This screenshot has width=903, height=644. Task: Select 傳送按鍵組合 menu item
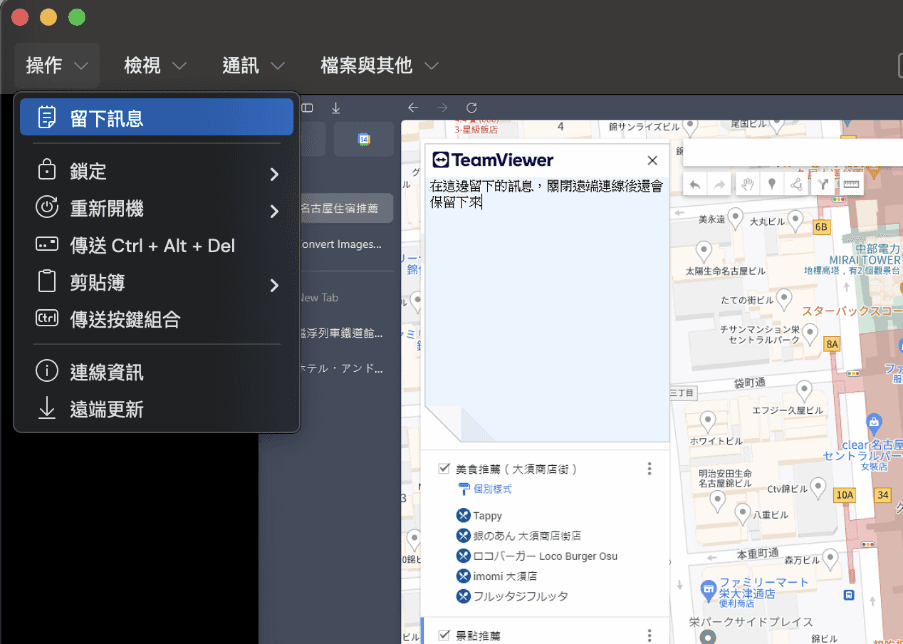point(157,319)
